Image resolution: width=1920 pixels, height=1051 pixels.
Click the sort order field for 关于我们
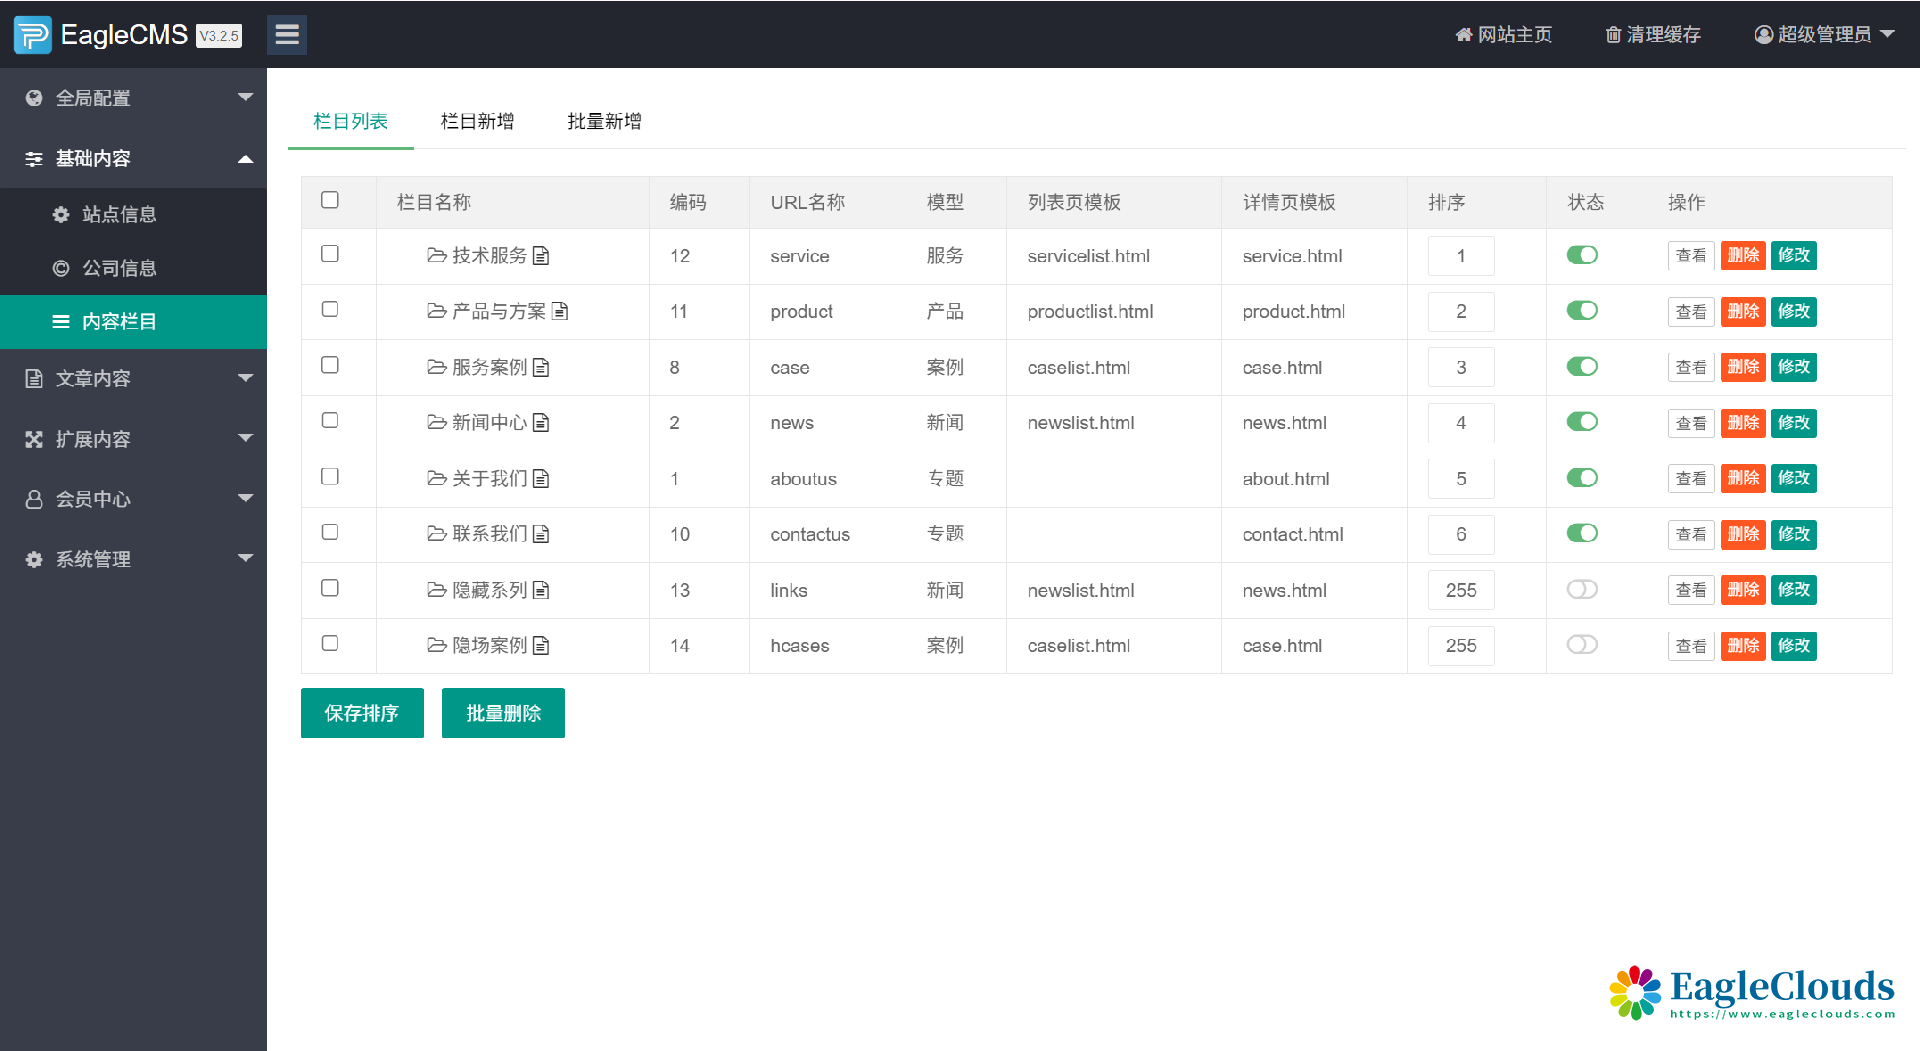[x=1461, y=479]
